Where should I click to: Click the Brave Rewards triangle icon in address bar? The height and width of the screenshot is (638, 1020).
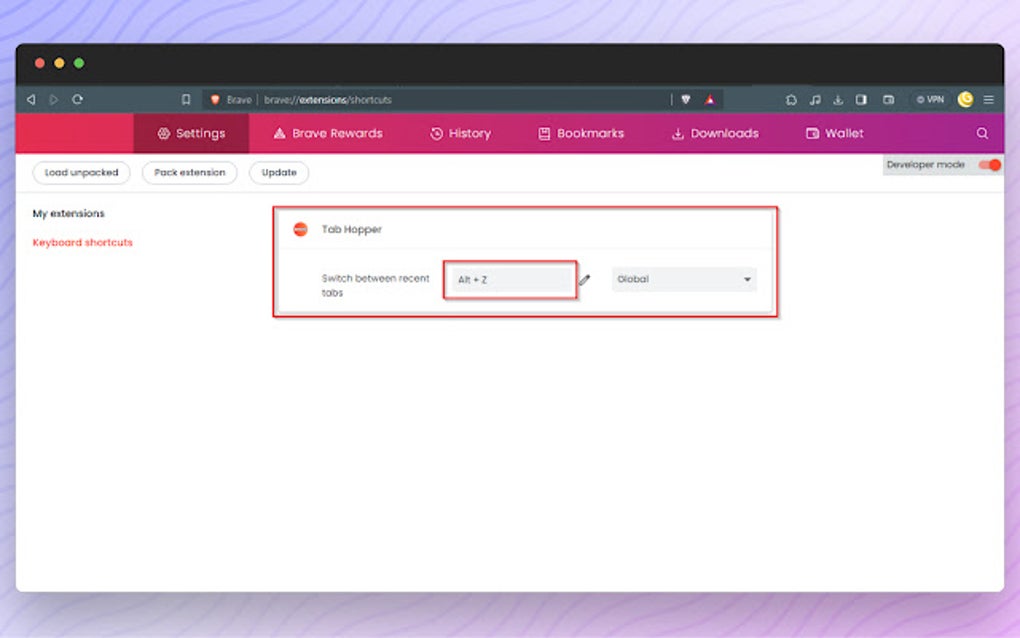click(x=710, y=100)
